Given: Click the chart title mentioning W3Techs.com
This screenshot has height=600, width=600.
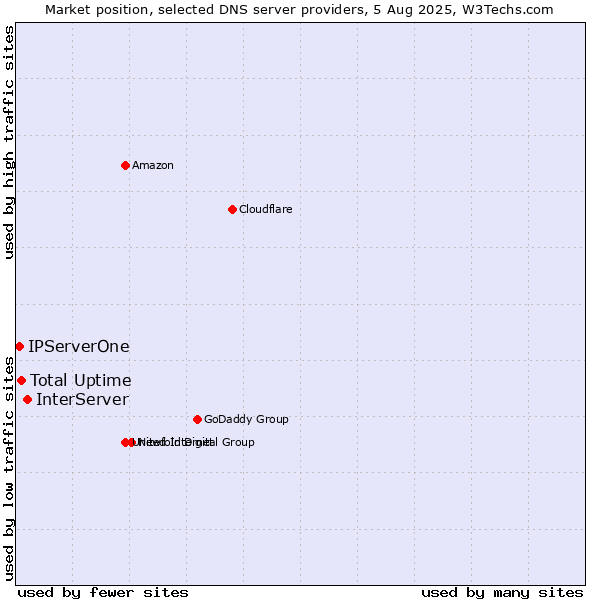Looking at the screenshot, I should click(x=299, y=10).
